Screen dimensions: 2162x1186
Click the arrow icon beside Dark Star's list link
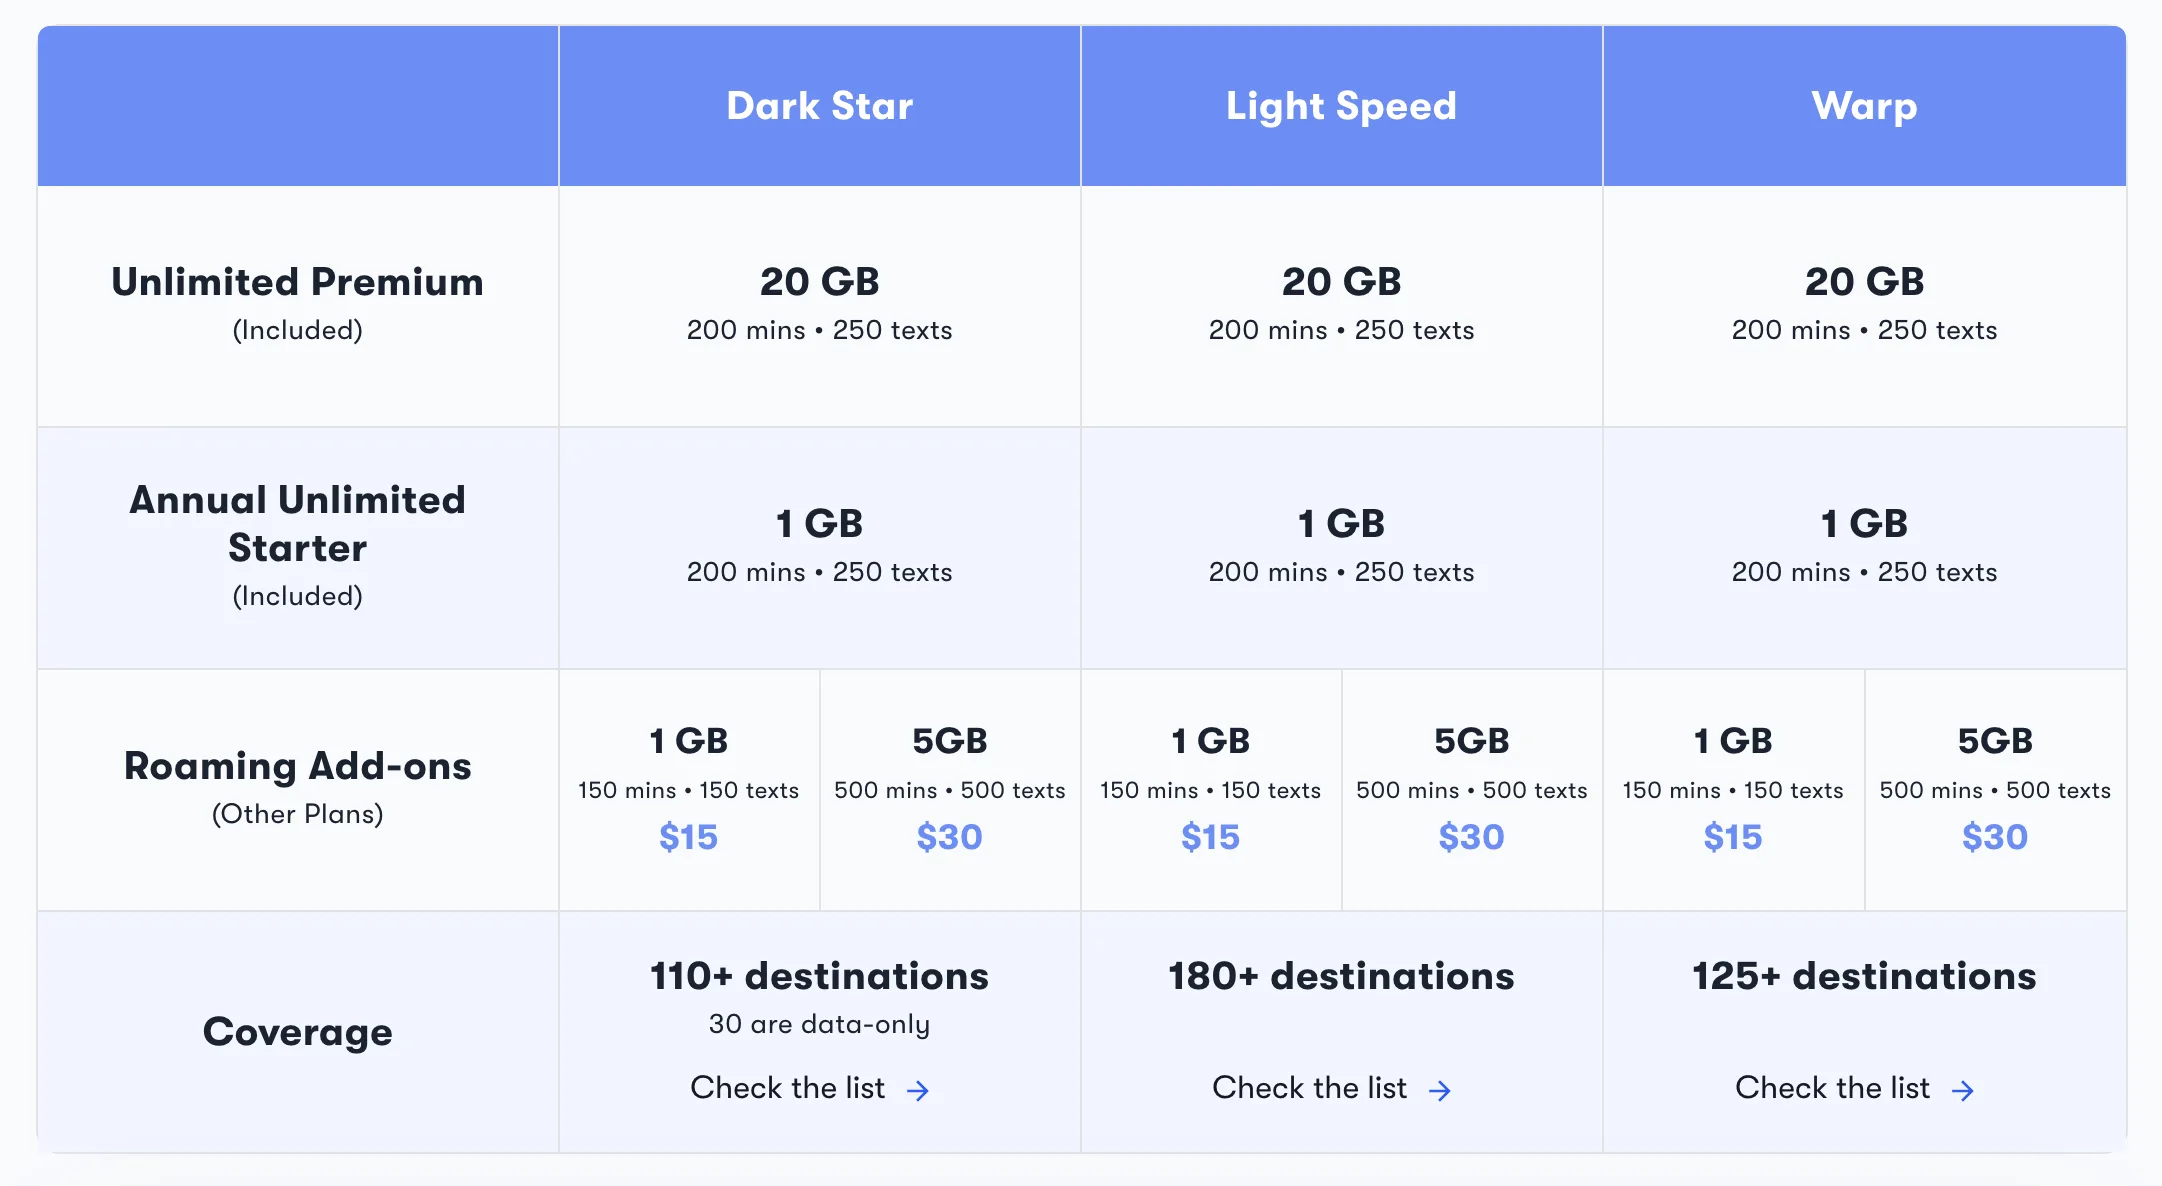tap(918, 1090)
